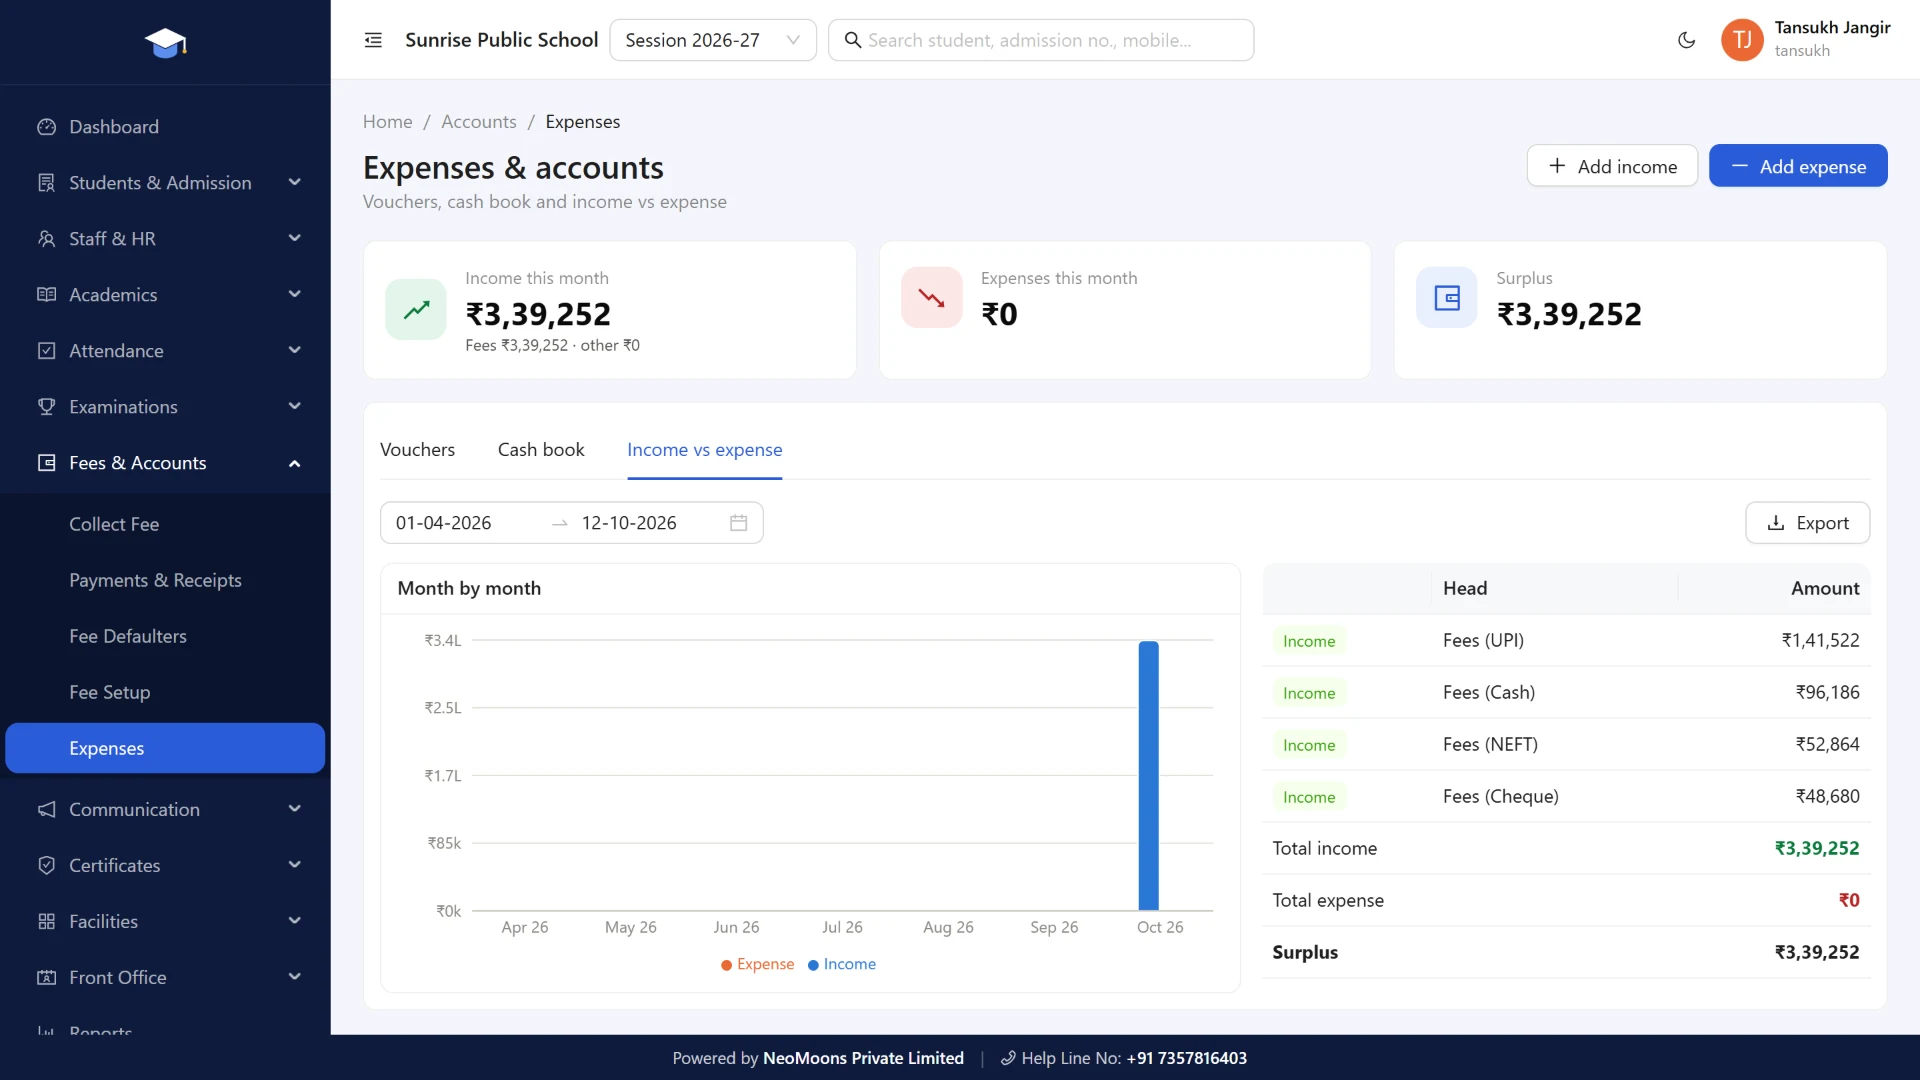
Task: Click start date 01-04-2026 field
Action: pyautogui.click(x=443, y=523)
